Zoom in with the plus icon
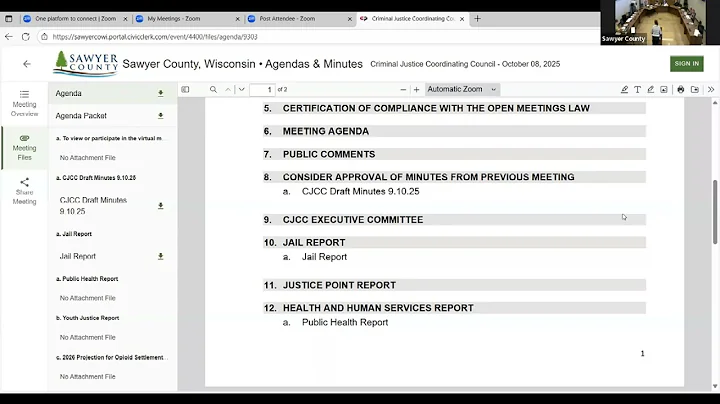Viewport: 720px width, 404px height. coord(416,90)
